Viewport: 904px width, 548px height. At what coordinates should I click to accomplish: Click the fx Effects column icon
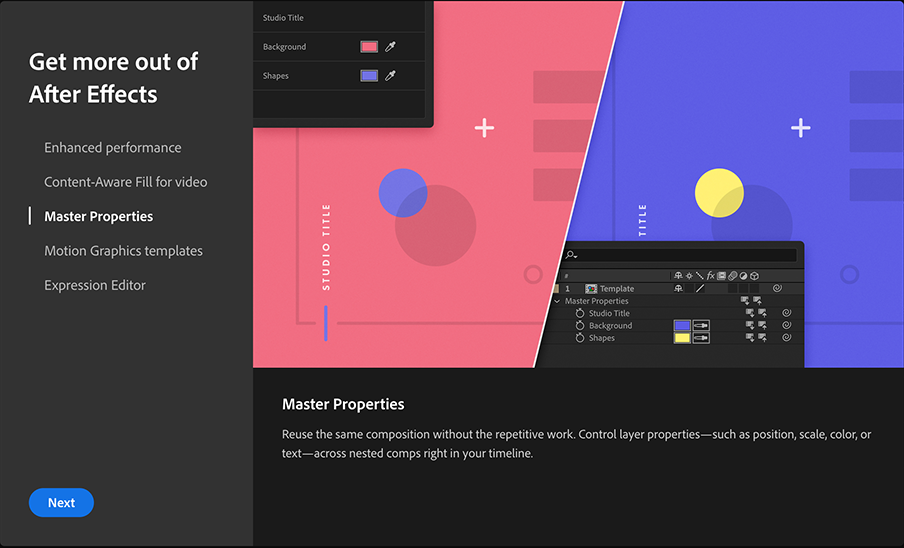pyautogui.click(x=711, y=276)
